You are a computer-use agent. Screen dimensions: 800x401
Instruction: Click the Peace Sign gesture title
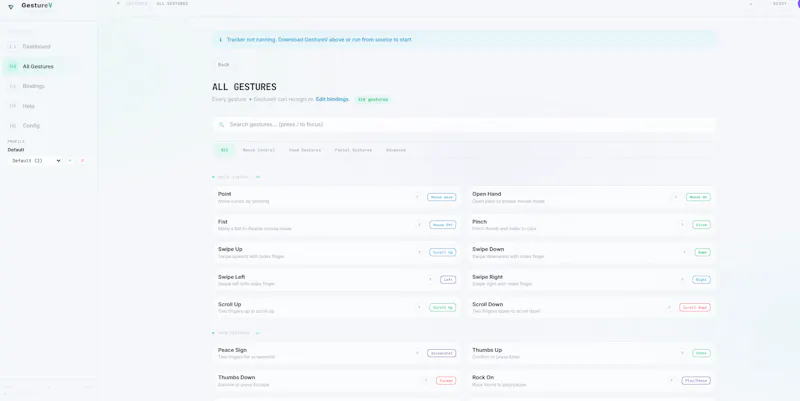click(232, 350)
